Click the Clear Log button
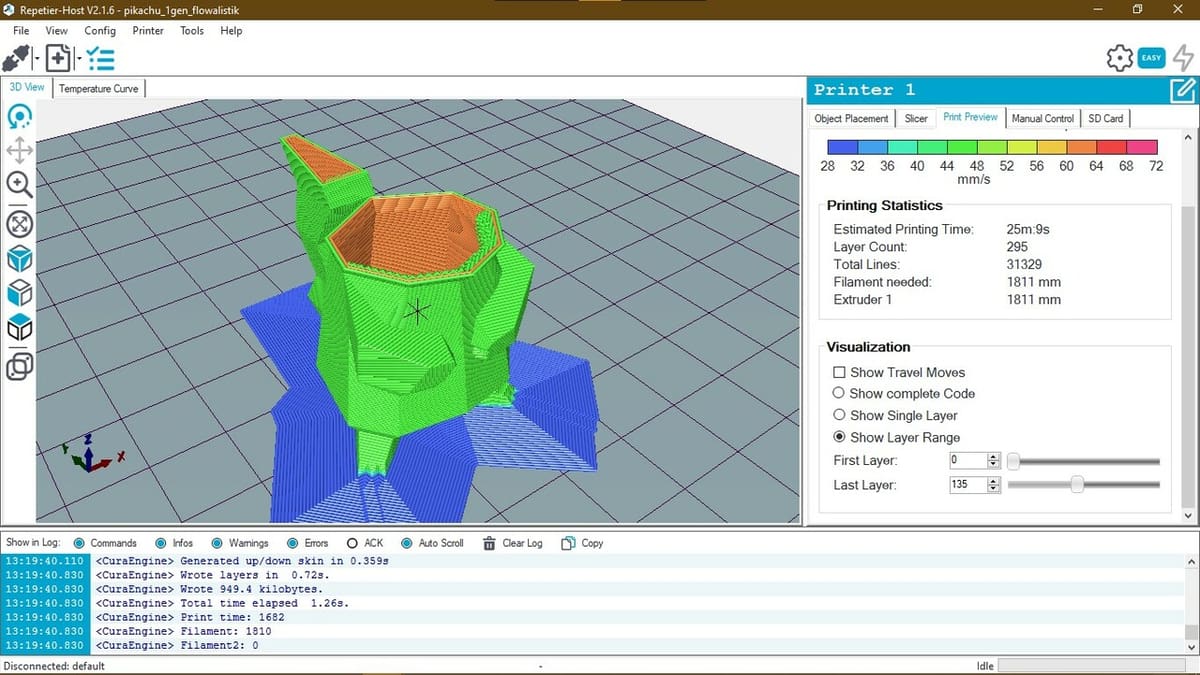Screen dimensions: 1200x675 tap(512, 543)
